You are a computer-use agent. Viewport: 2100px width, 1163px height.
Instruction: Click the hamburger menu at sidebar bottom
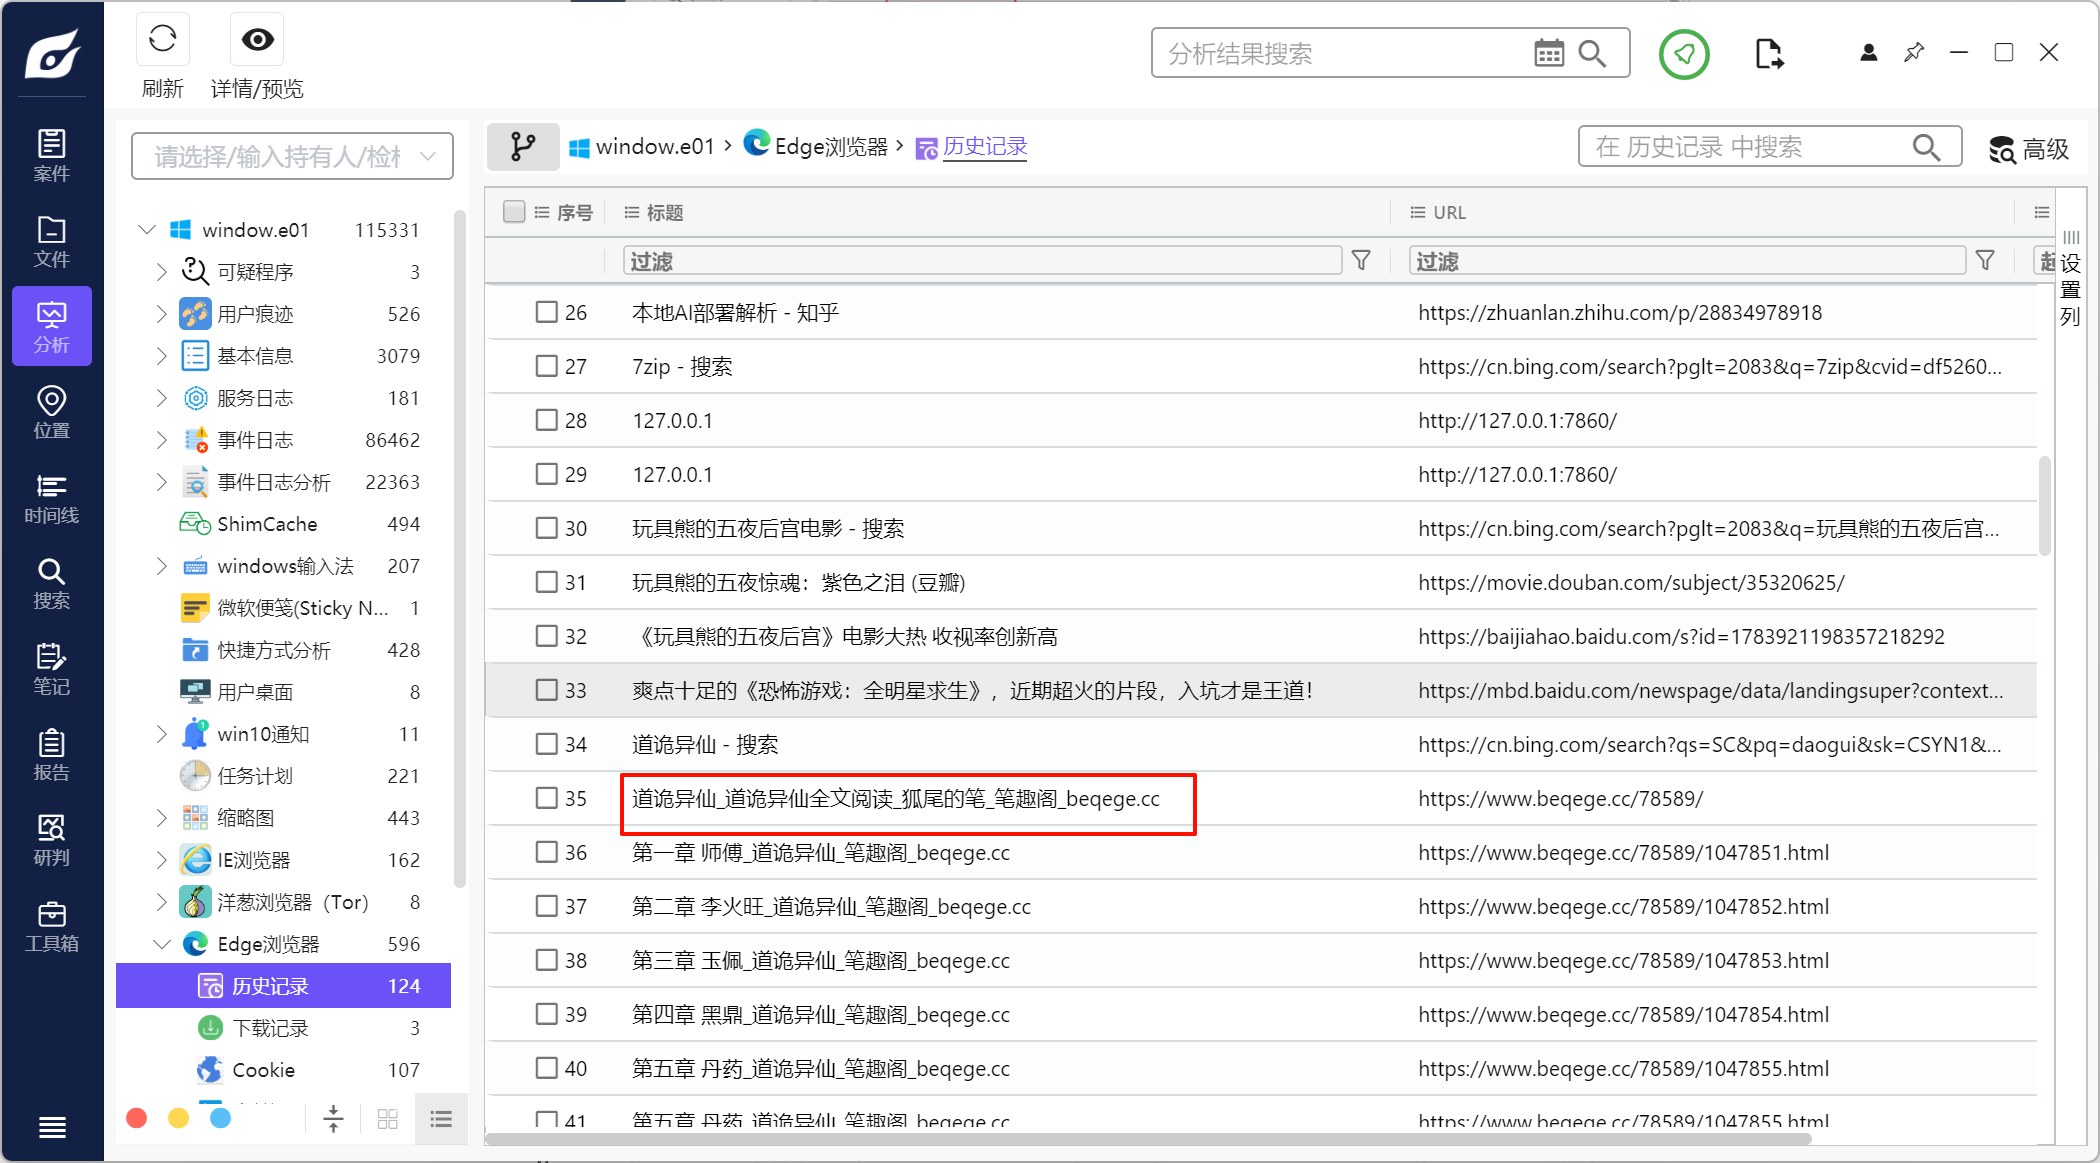(52, 1127)
